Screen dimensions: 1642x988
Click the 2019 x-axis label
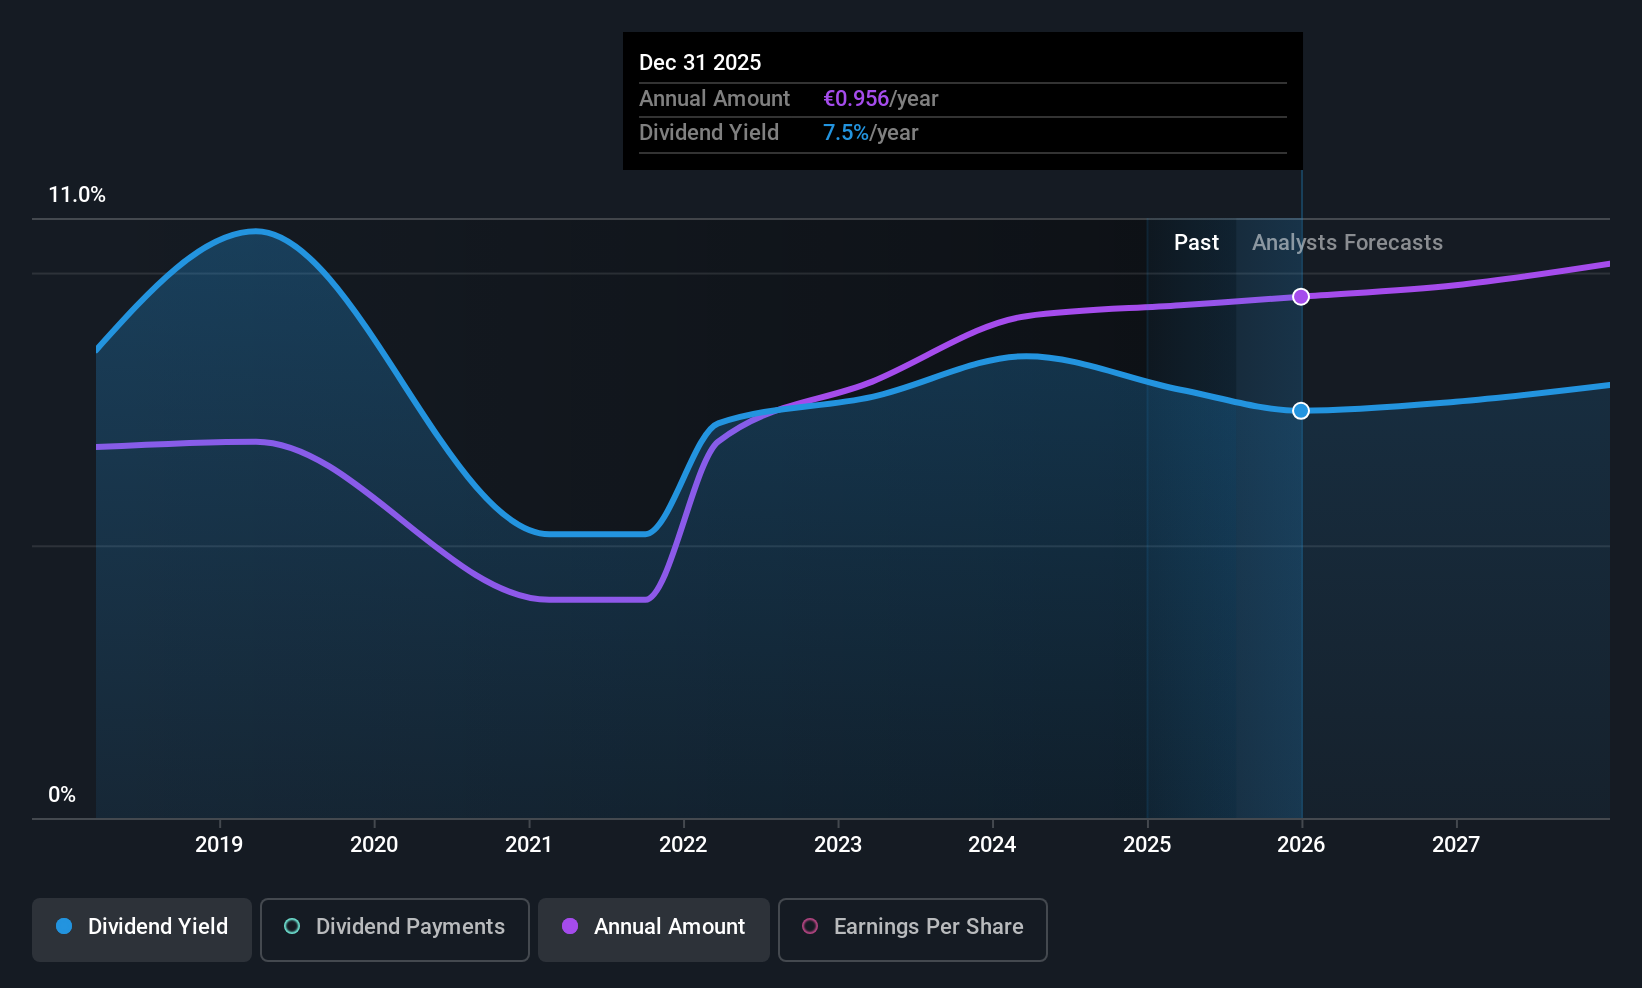[219, 845]
